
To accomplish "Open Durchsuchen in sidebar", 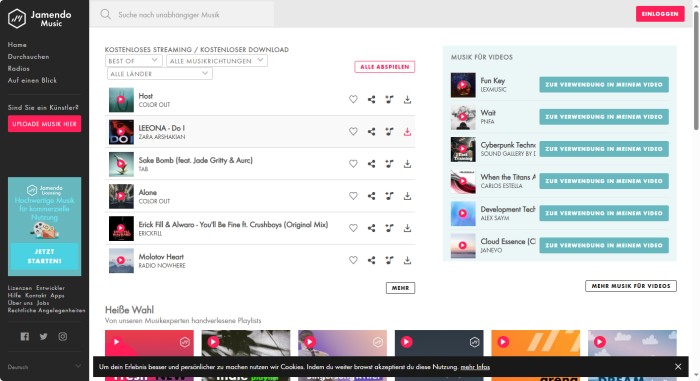I will [x=29, y=57].
